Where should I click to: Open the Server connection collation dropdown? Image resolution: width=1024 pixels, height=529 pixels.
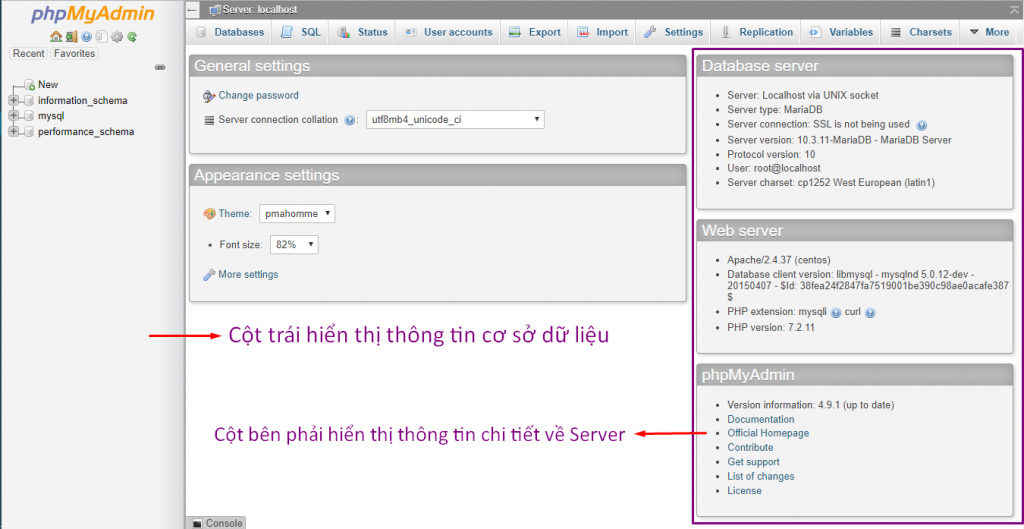click(455, 120)
